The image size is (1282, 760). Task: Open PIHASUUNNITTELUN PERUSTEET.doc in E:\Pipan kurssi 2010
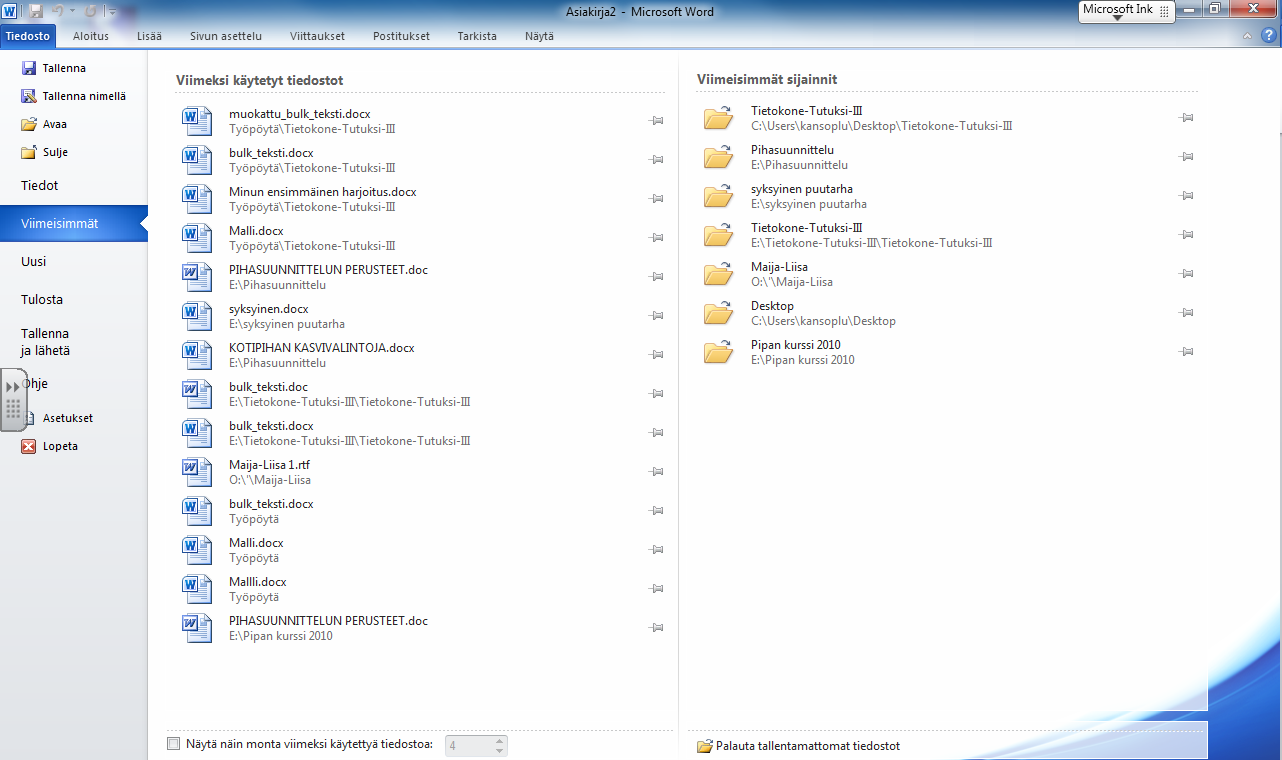click(x=420, y=628)
